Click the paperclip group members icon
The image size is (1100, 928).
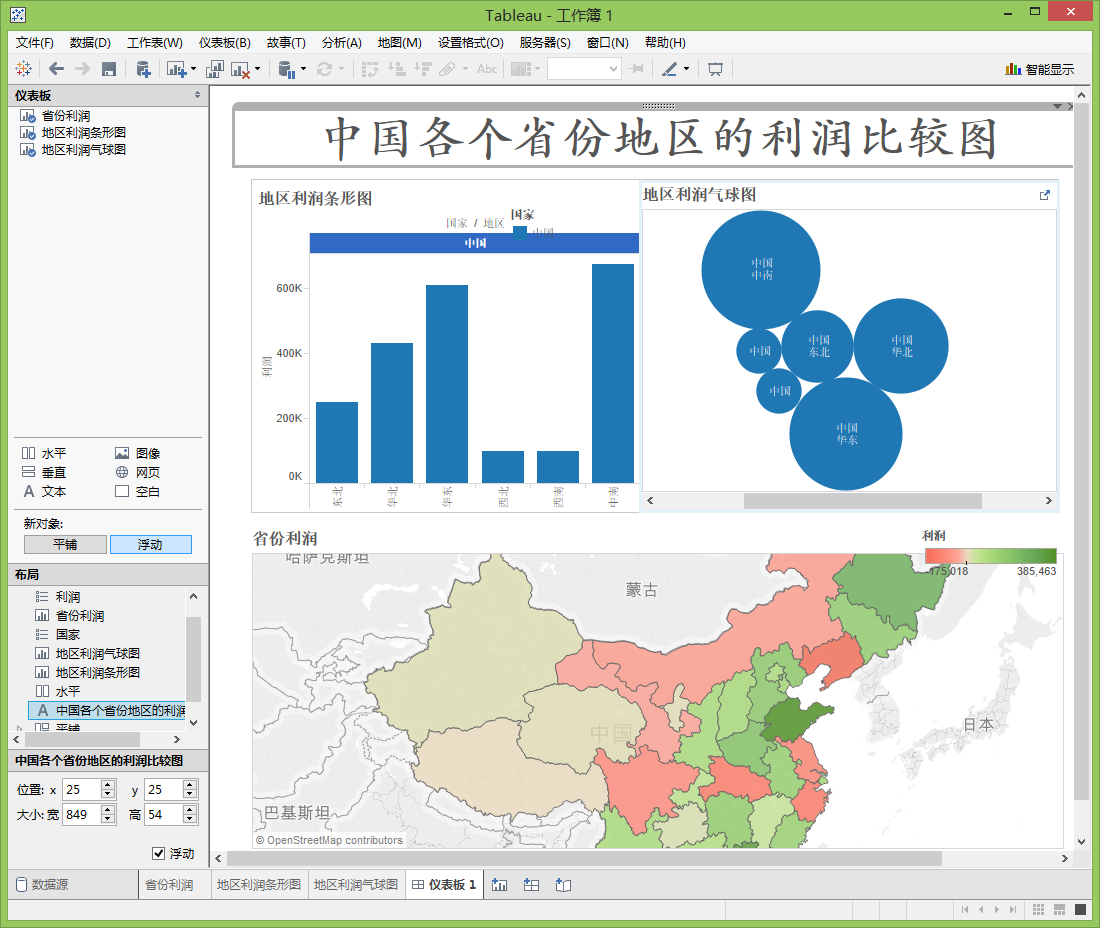[x=448, y=69]
